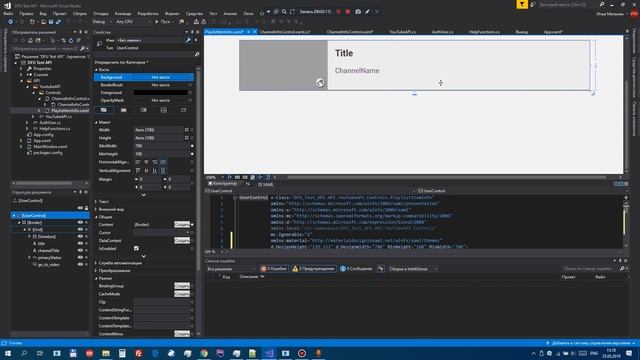Click Создать button for DataContext property
This screenshot has width=640, height=360.
(182, 240)
